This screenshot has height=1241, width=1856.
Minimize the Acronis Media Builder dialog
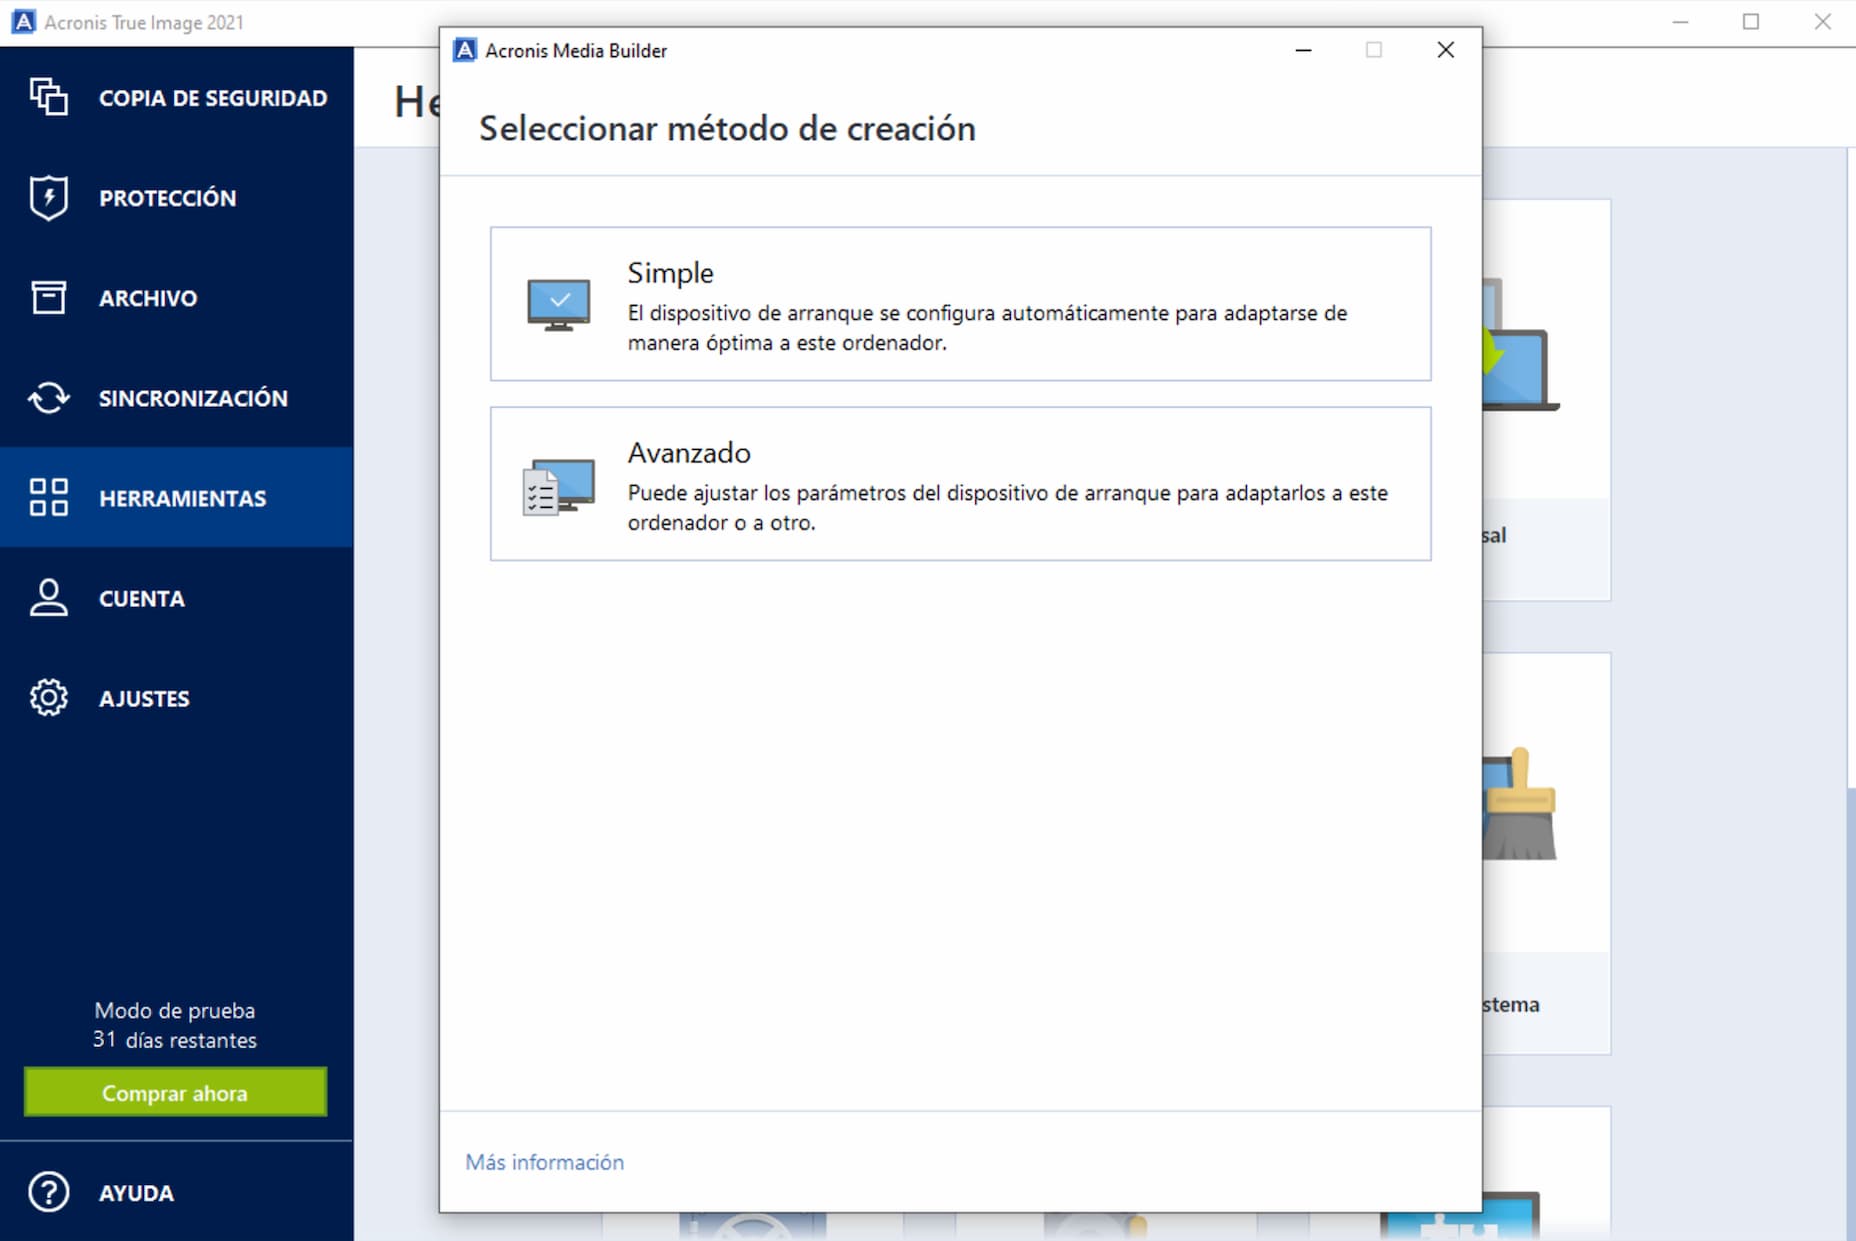point(1303,50)
